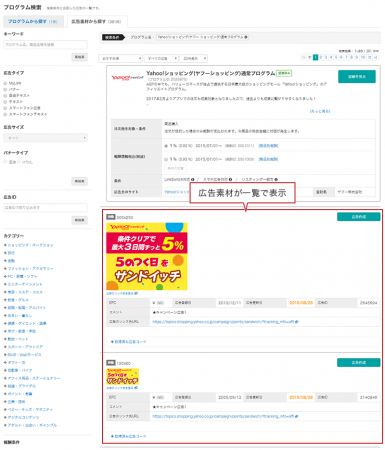
Task: Select the スマートフォンテキスト radio option
Action: 5,114
